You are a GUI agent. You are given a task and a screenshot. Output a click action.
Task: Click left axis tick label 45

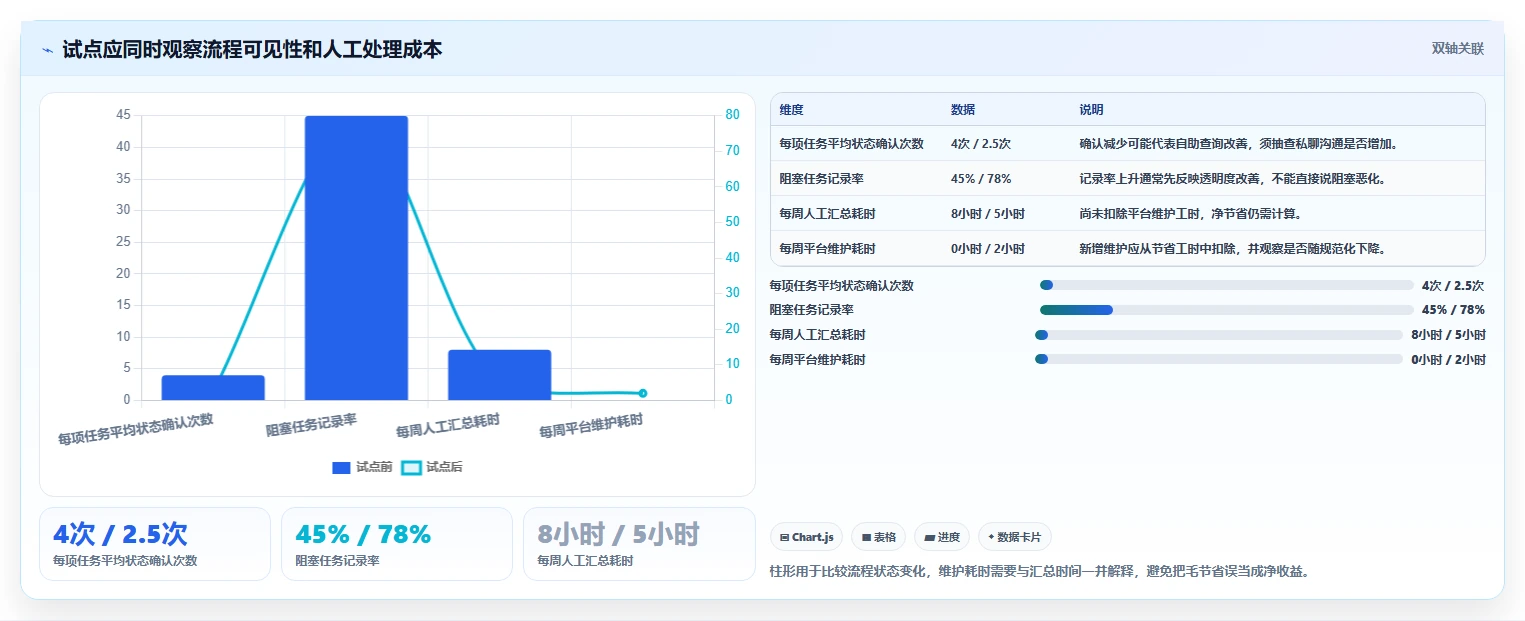[x=123, y=115]
